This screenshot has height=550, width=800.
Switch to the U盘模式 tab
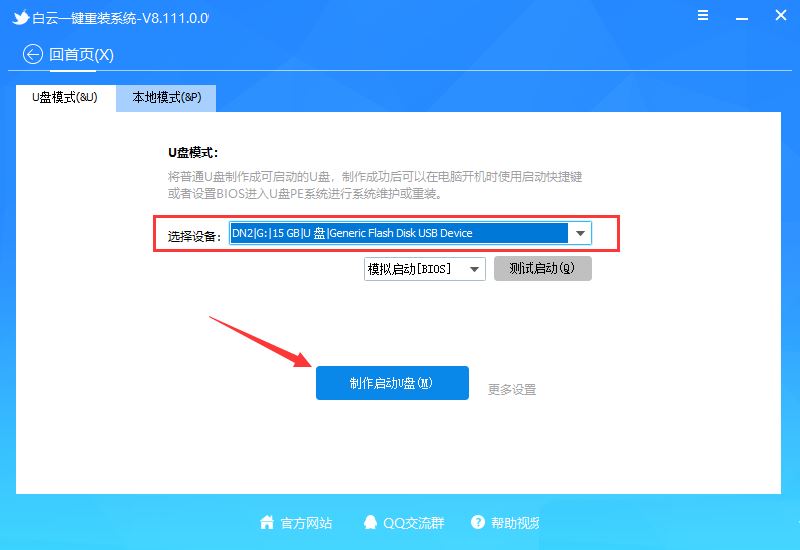click(65, 97)
